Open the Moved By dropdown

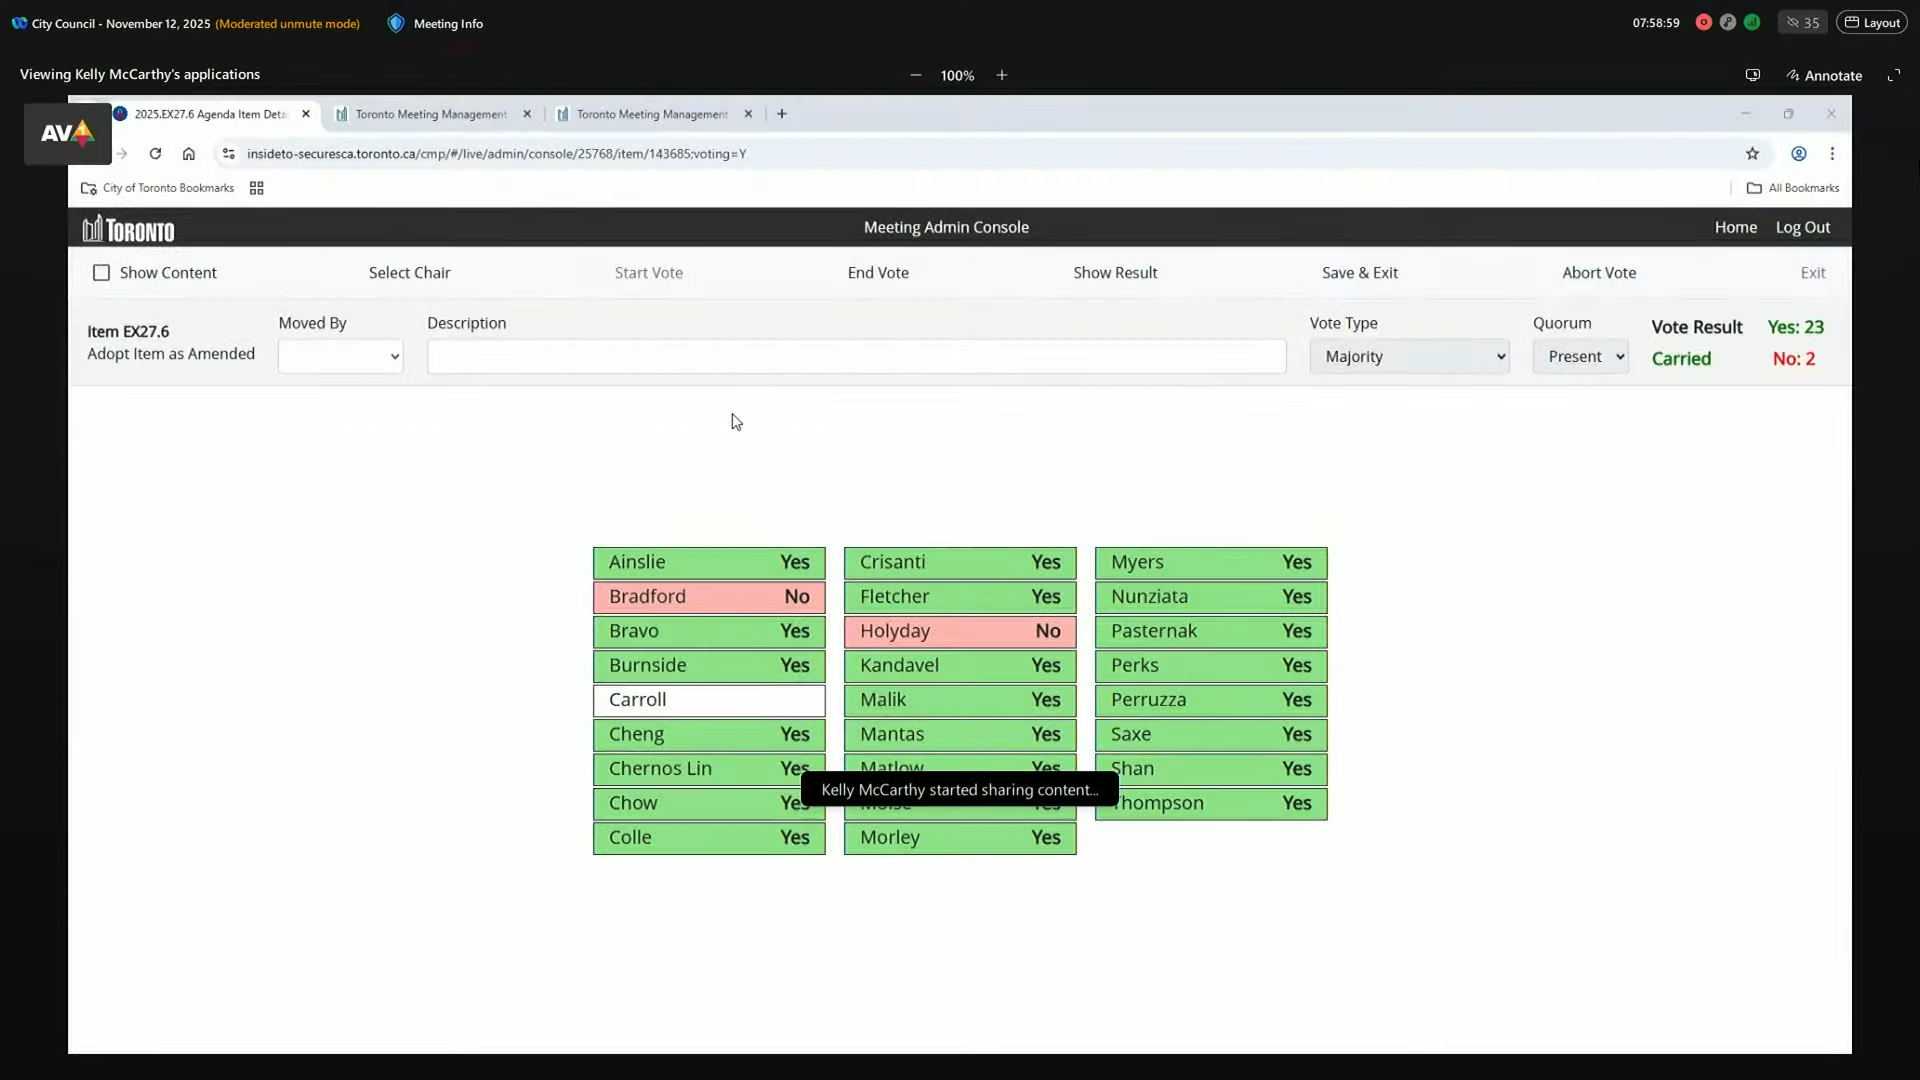click(x=340, y=357)
